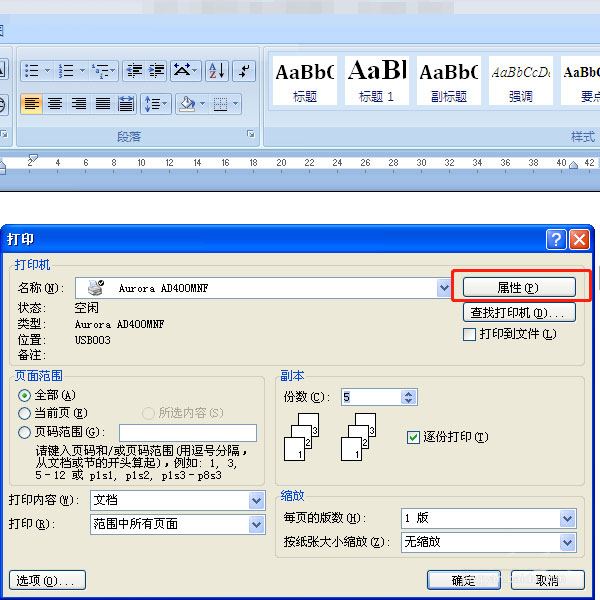Increase paragraph indent
This screenshot has width=600, height=600.
tap(156, 71)
